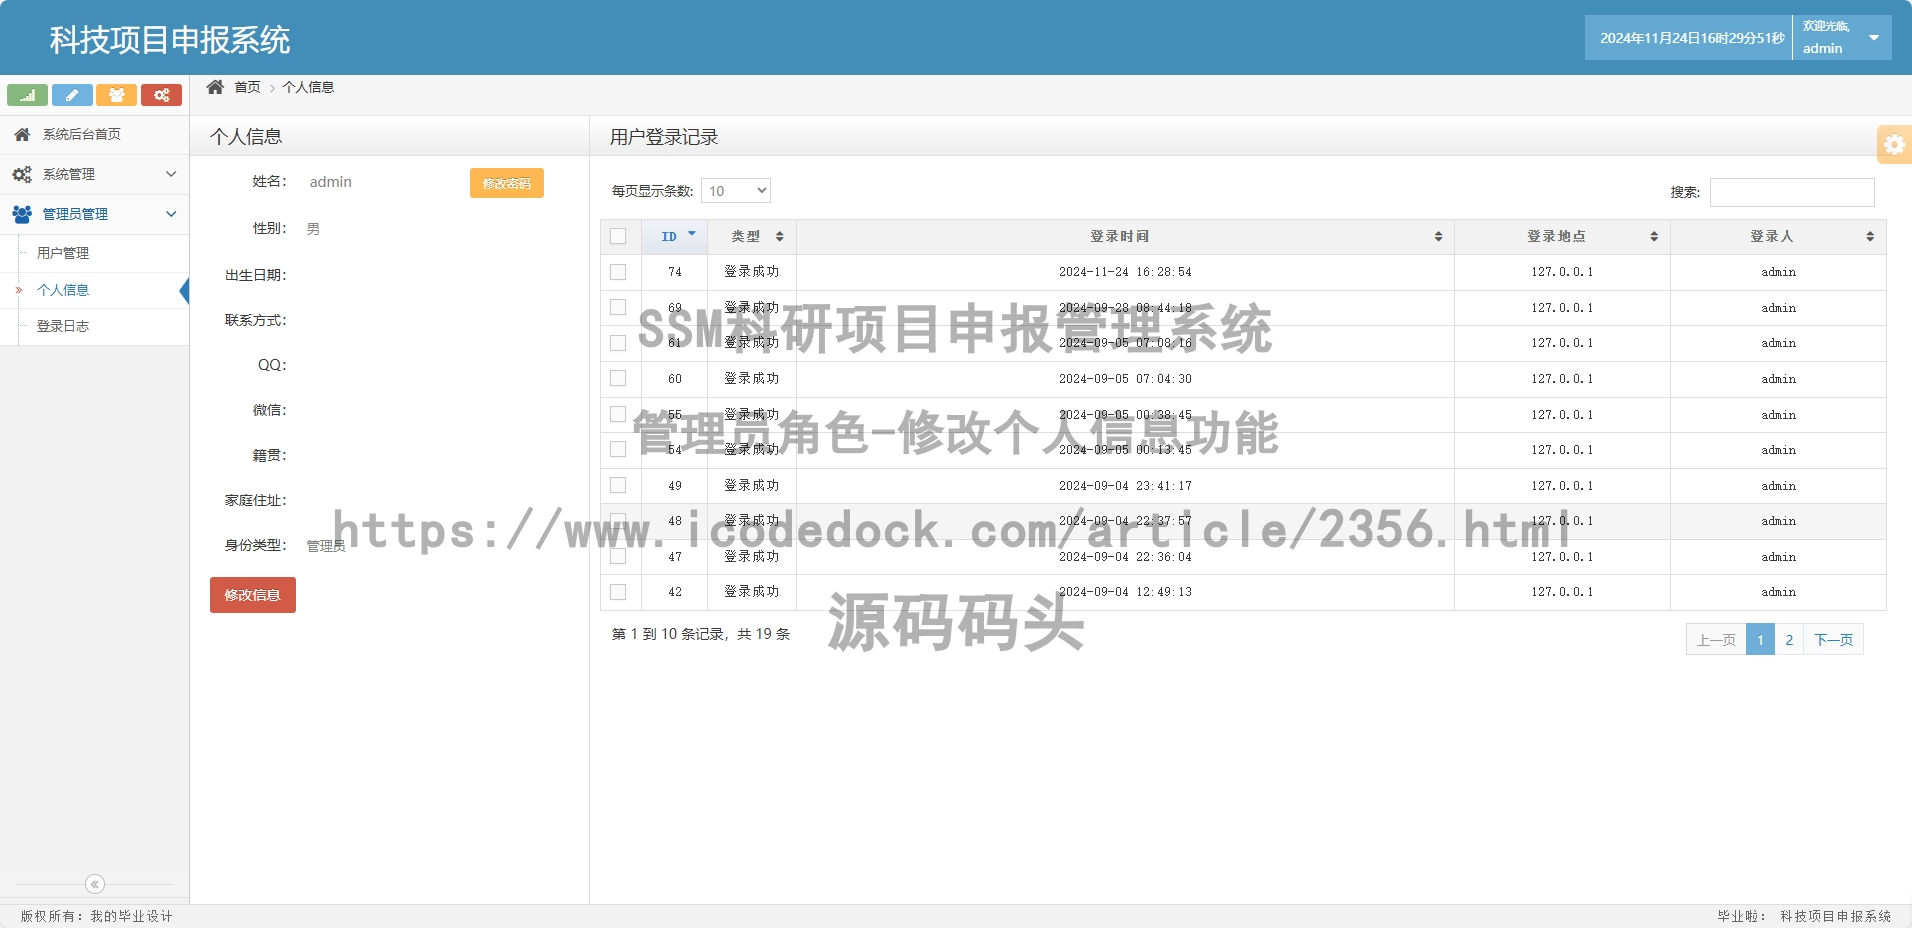
Task: Click the 科技项目申报系统 title
Action: click(x=170, y=40)
